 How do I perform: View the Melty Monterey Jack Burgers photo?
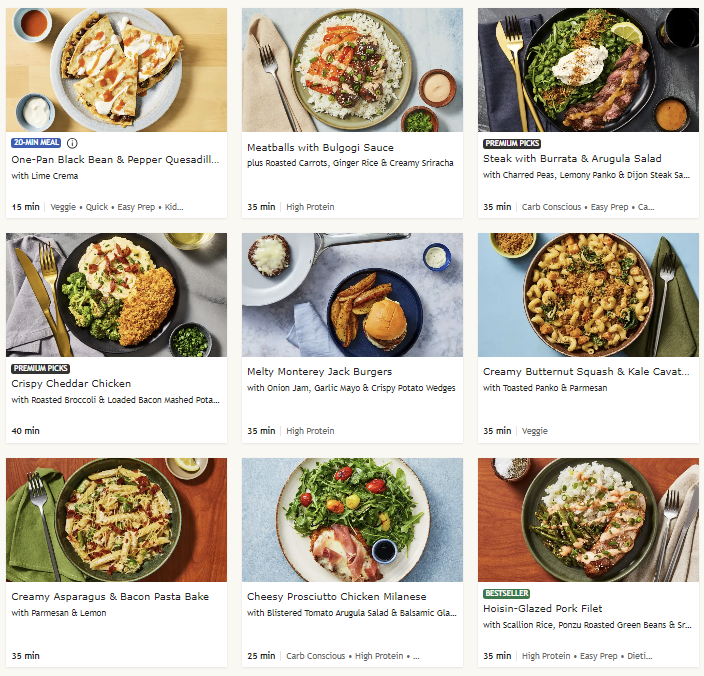352,295
